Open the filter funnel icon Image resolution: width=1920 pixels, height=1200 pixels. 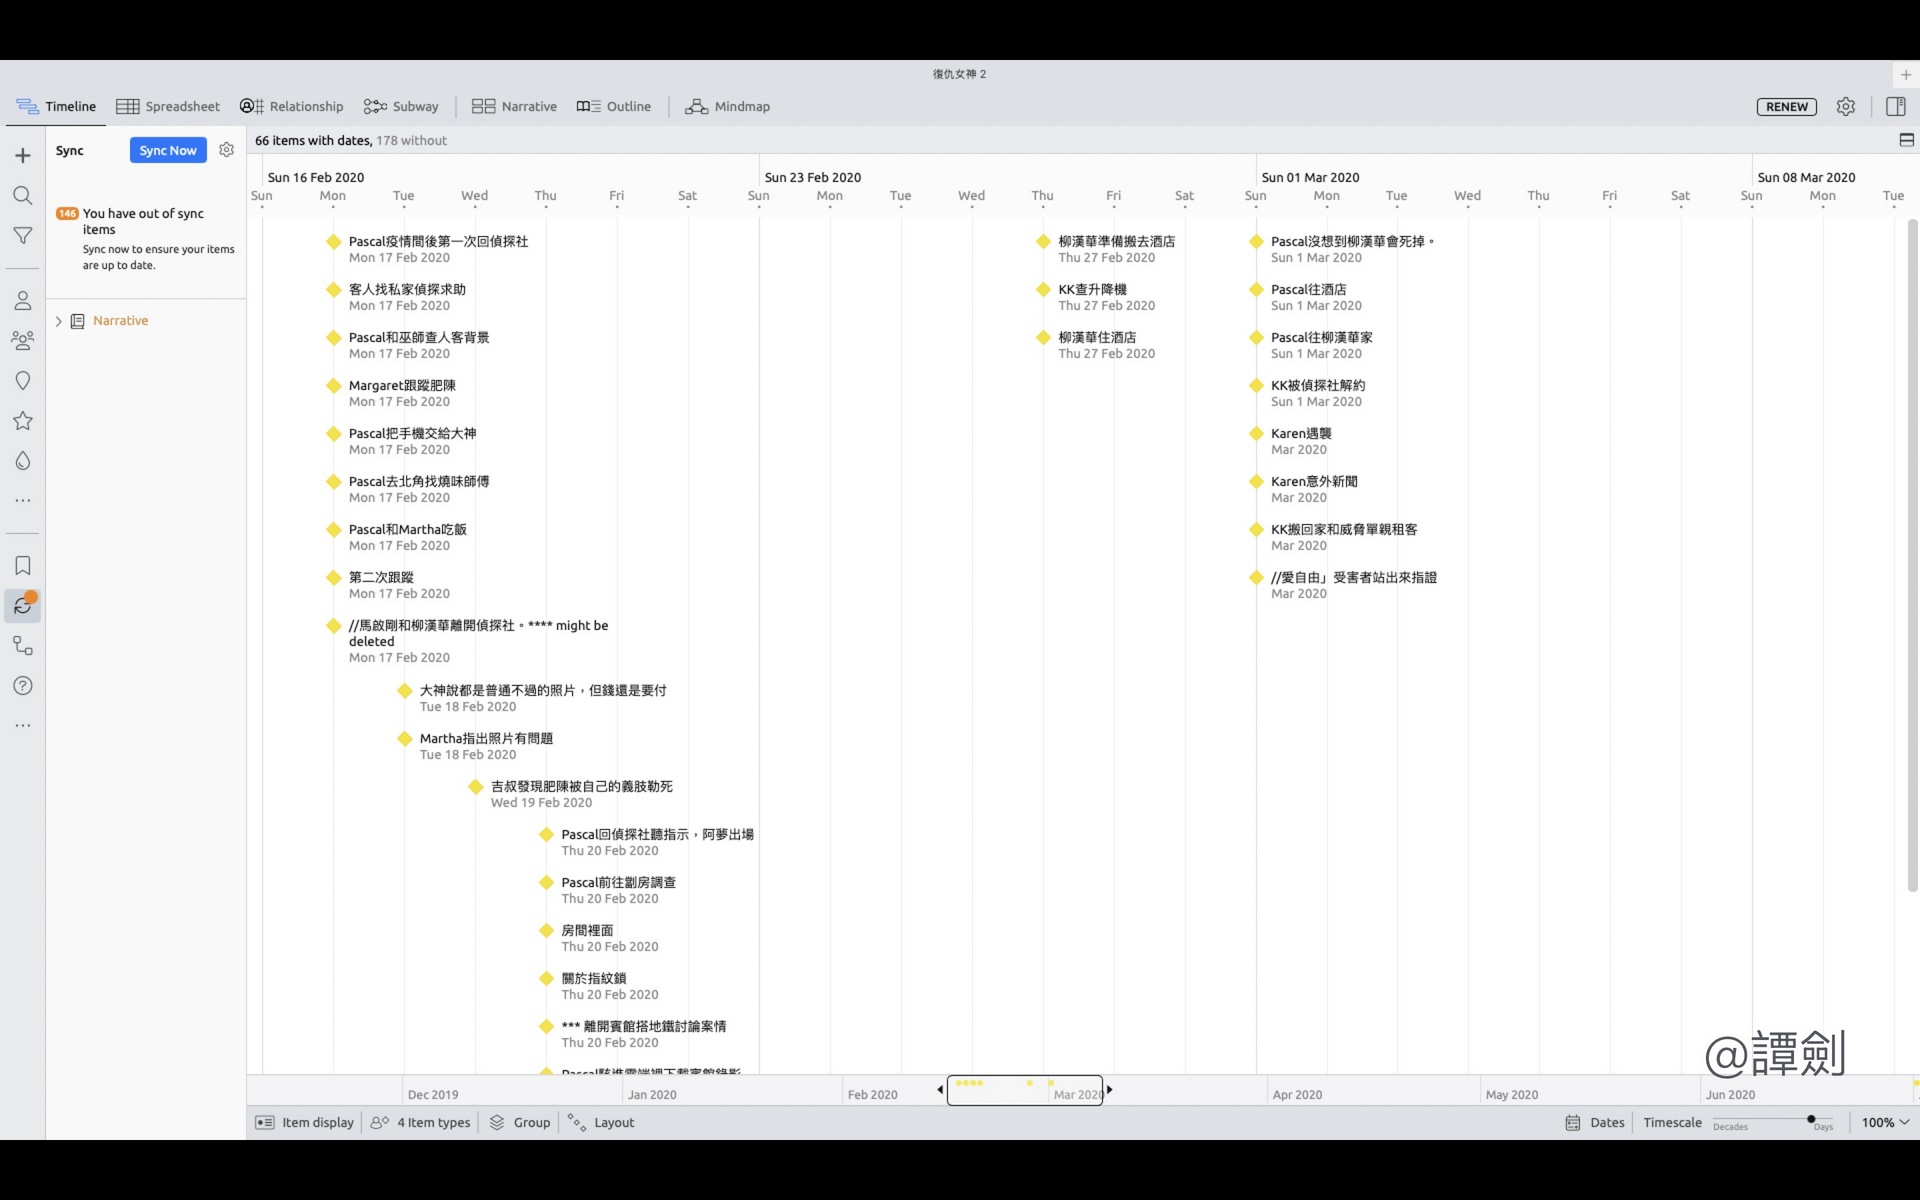22,236
